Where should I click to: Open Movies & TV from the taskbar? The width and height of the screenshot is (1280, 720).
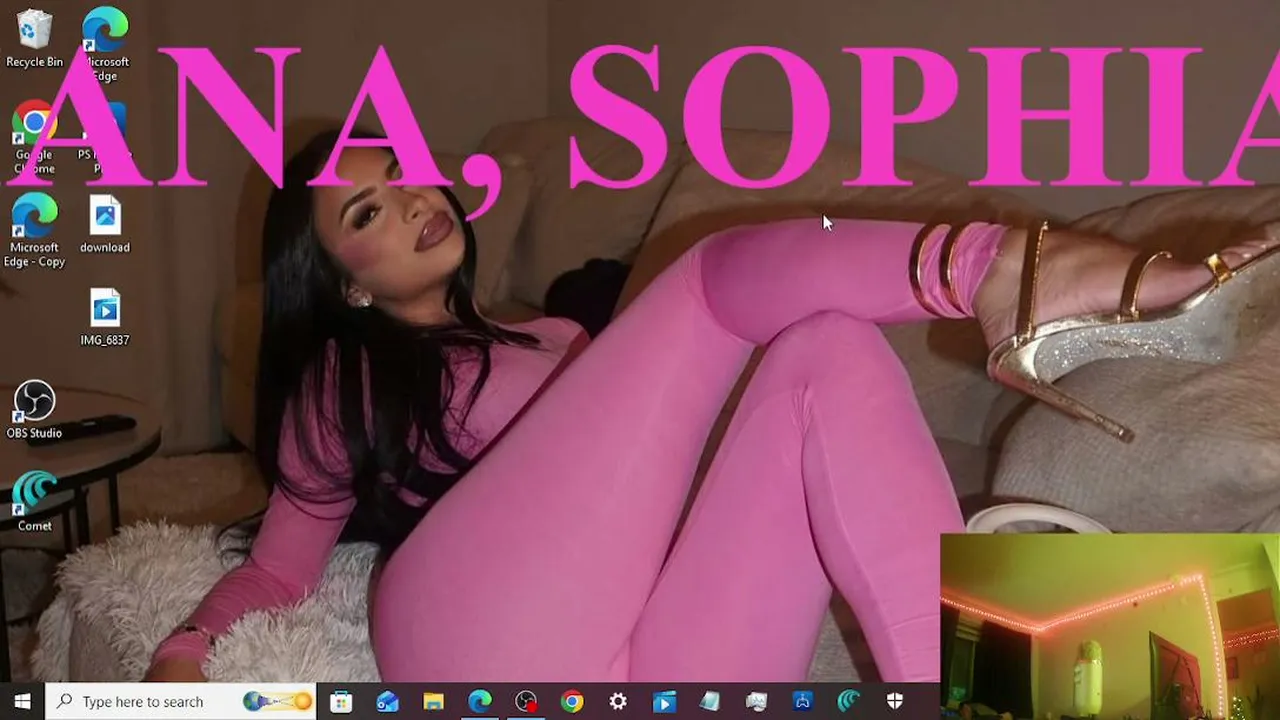pyautogui.click(x=664, y=702)
